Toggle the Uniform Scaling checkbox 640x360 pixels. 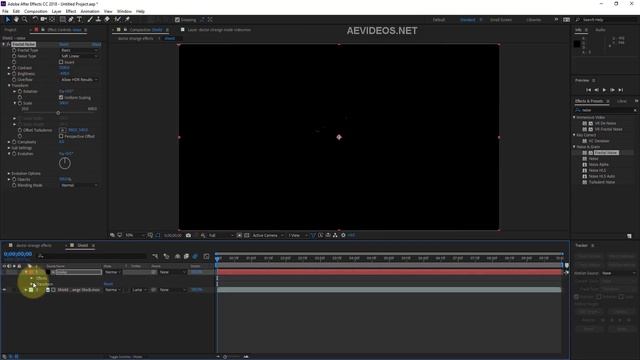tap(61, 98)
